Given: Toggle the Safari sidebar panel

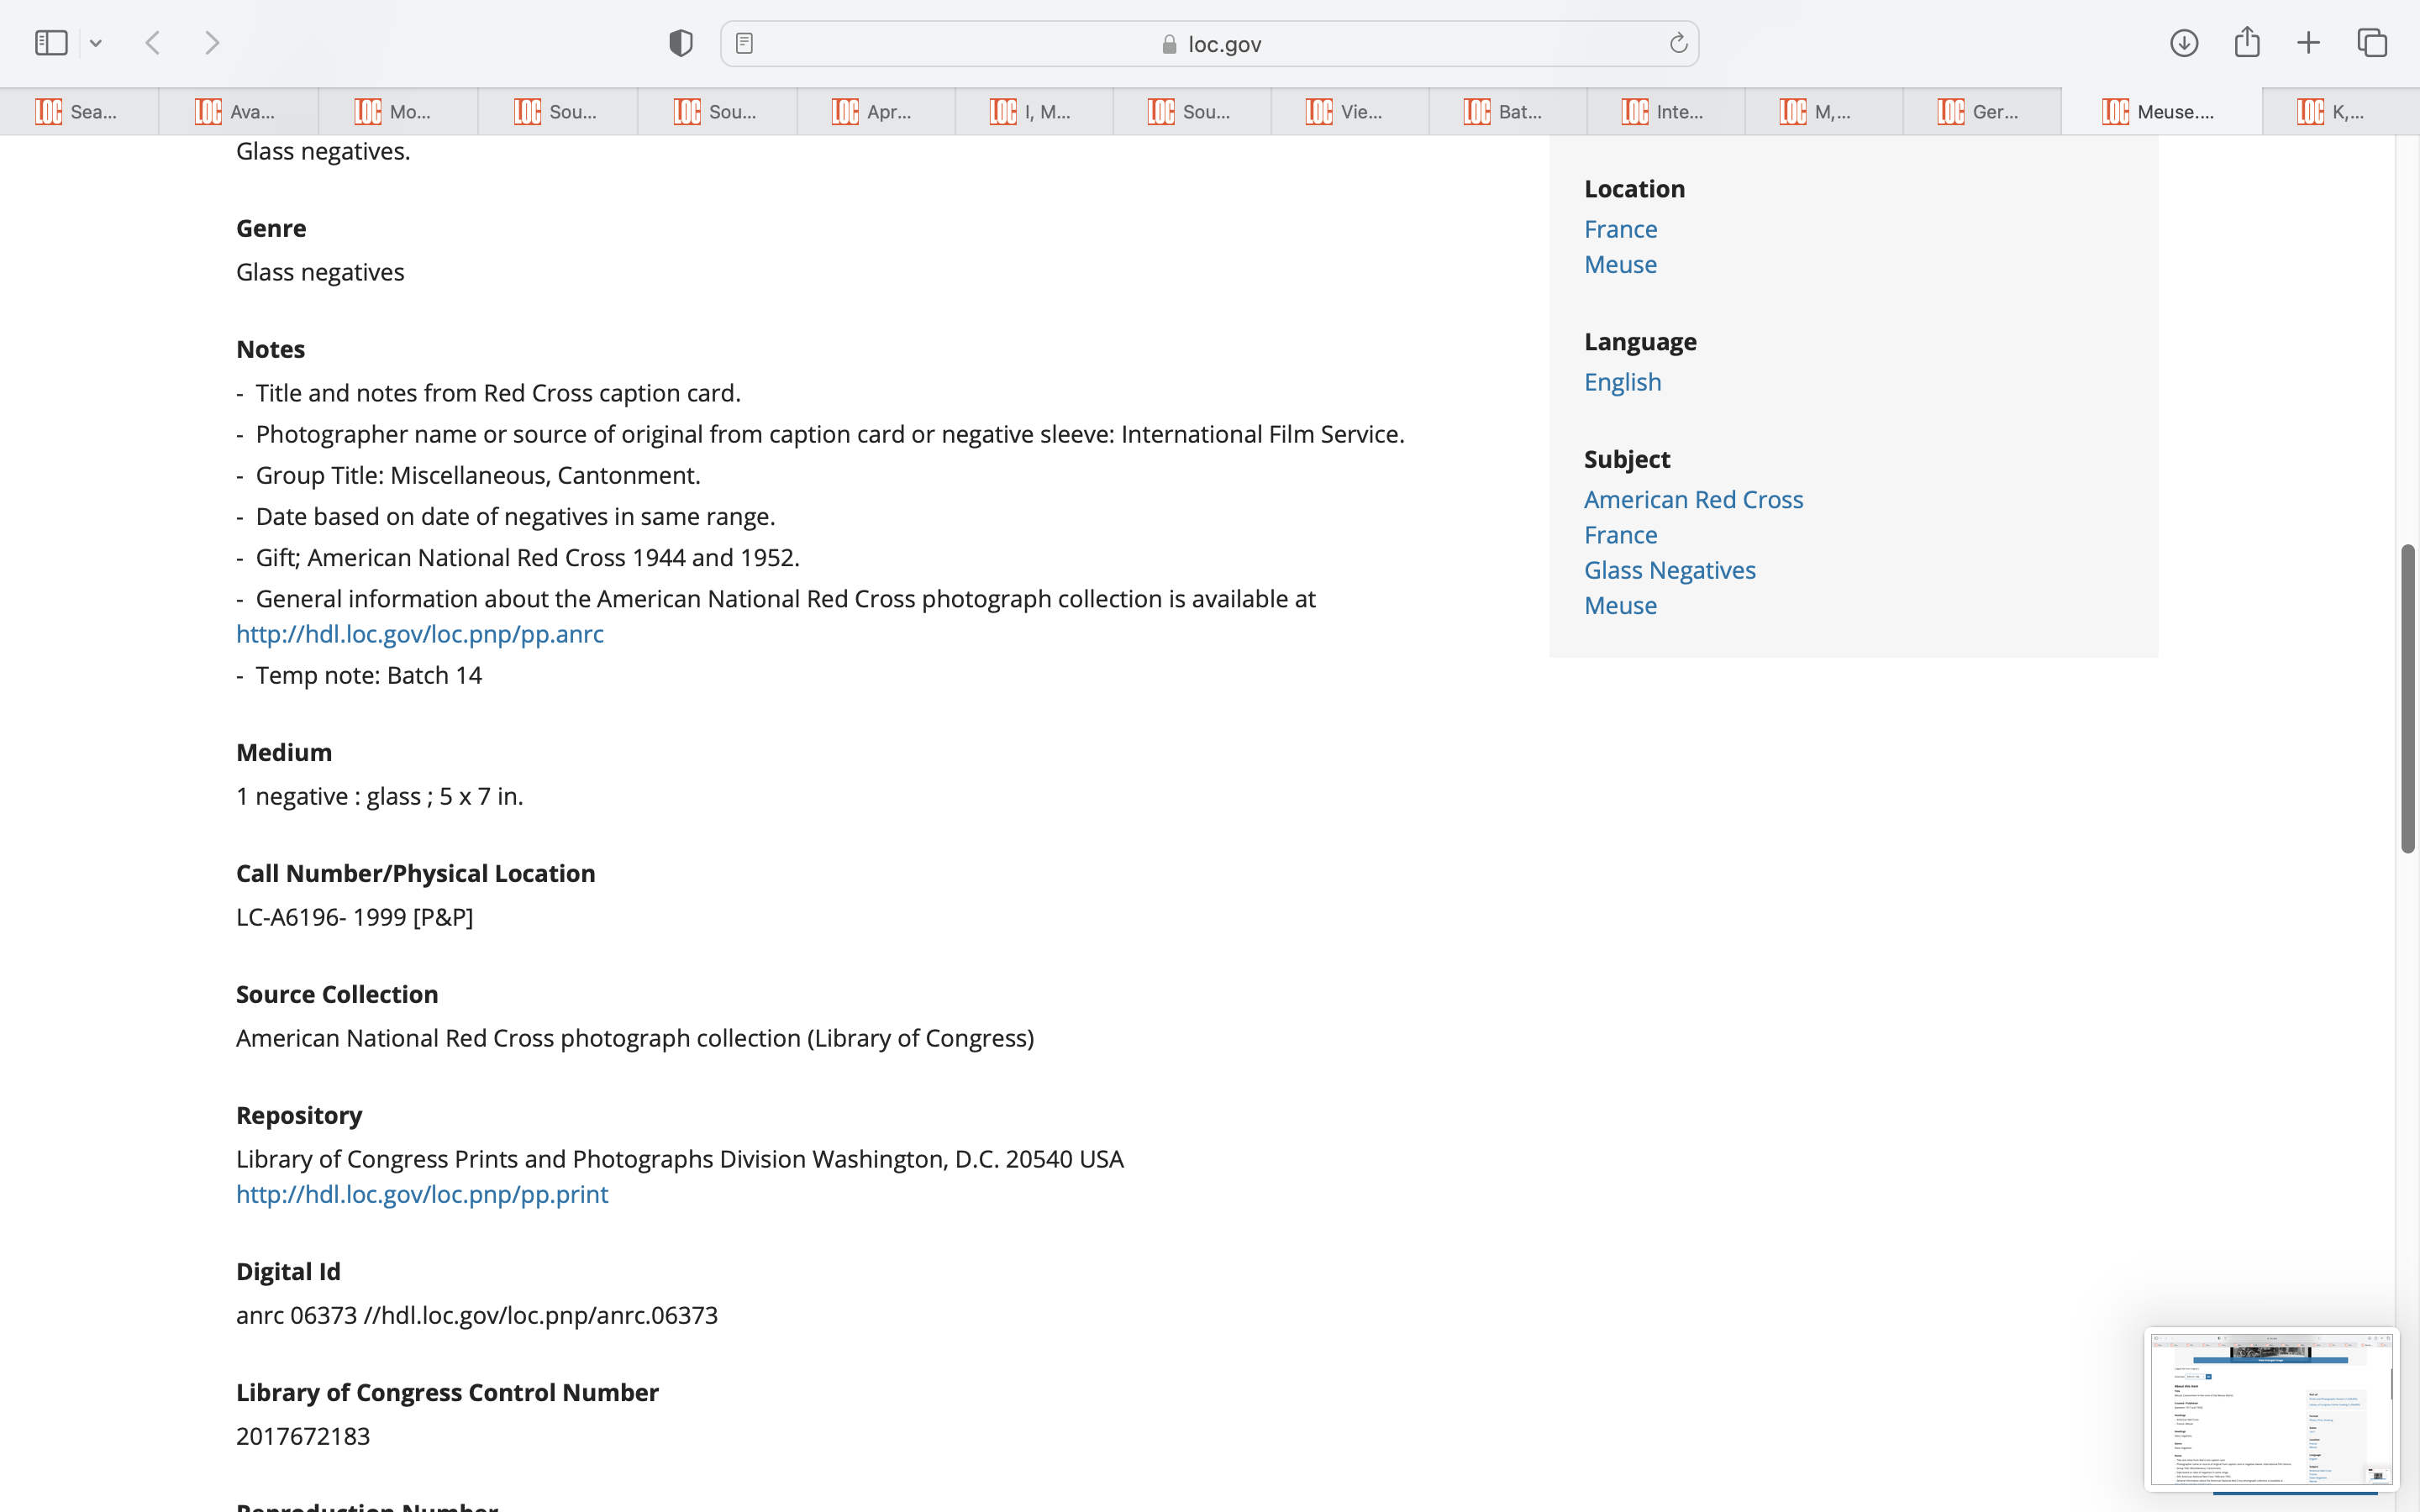Looking at the screenshot, I should (x=51, y=43).
